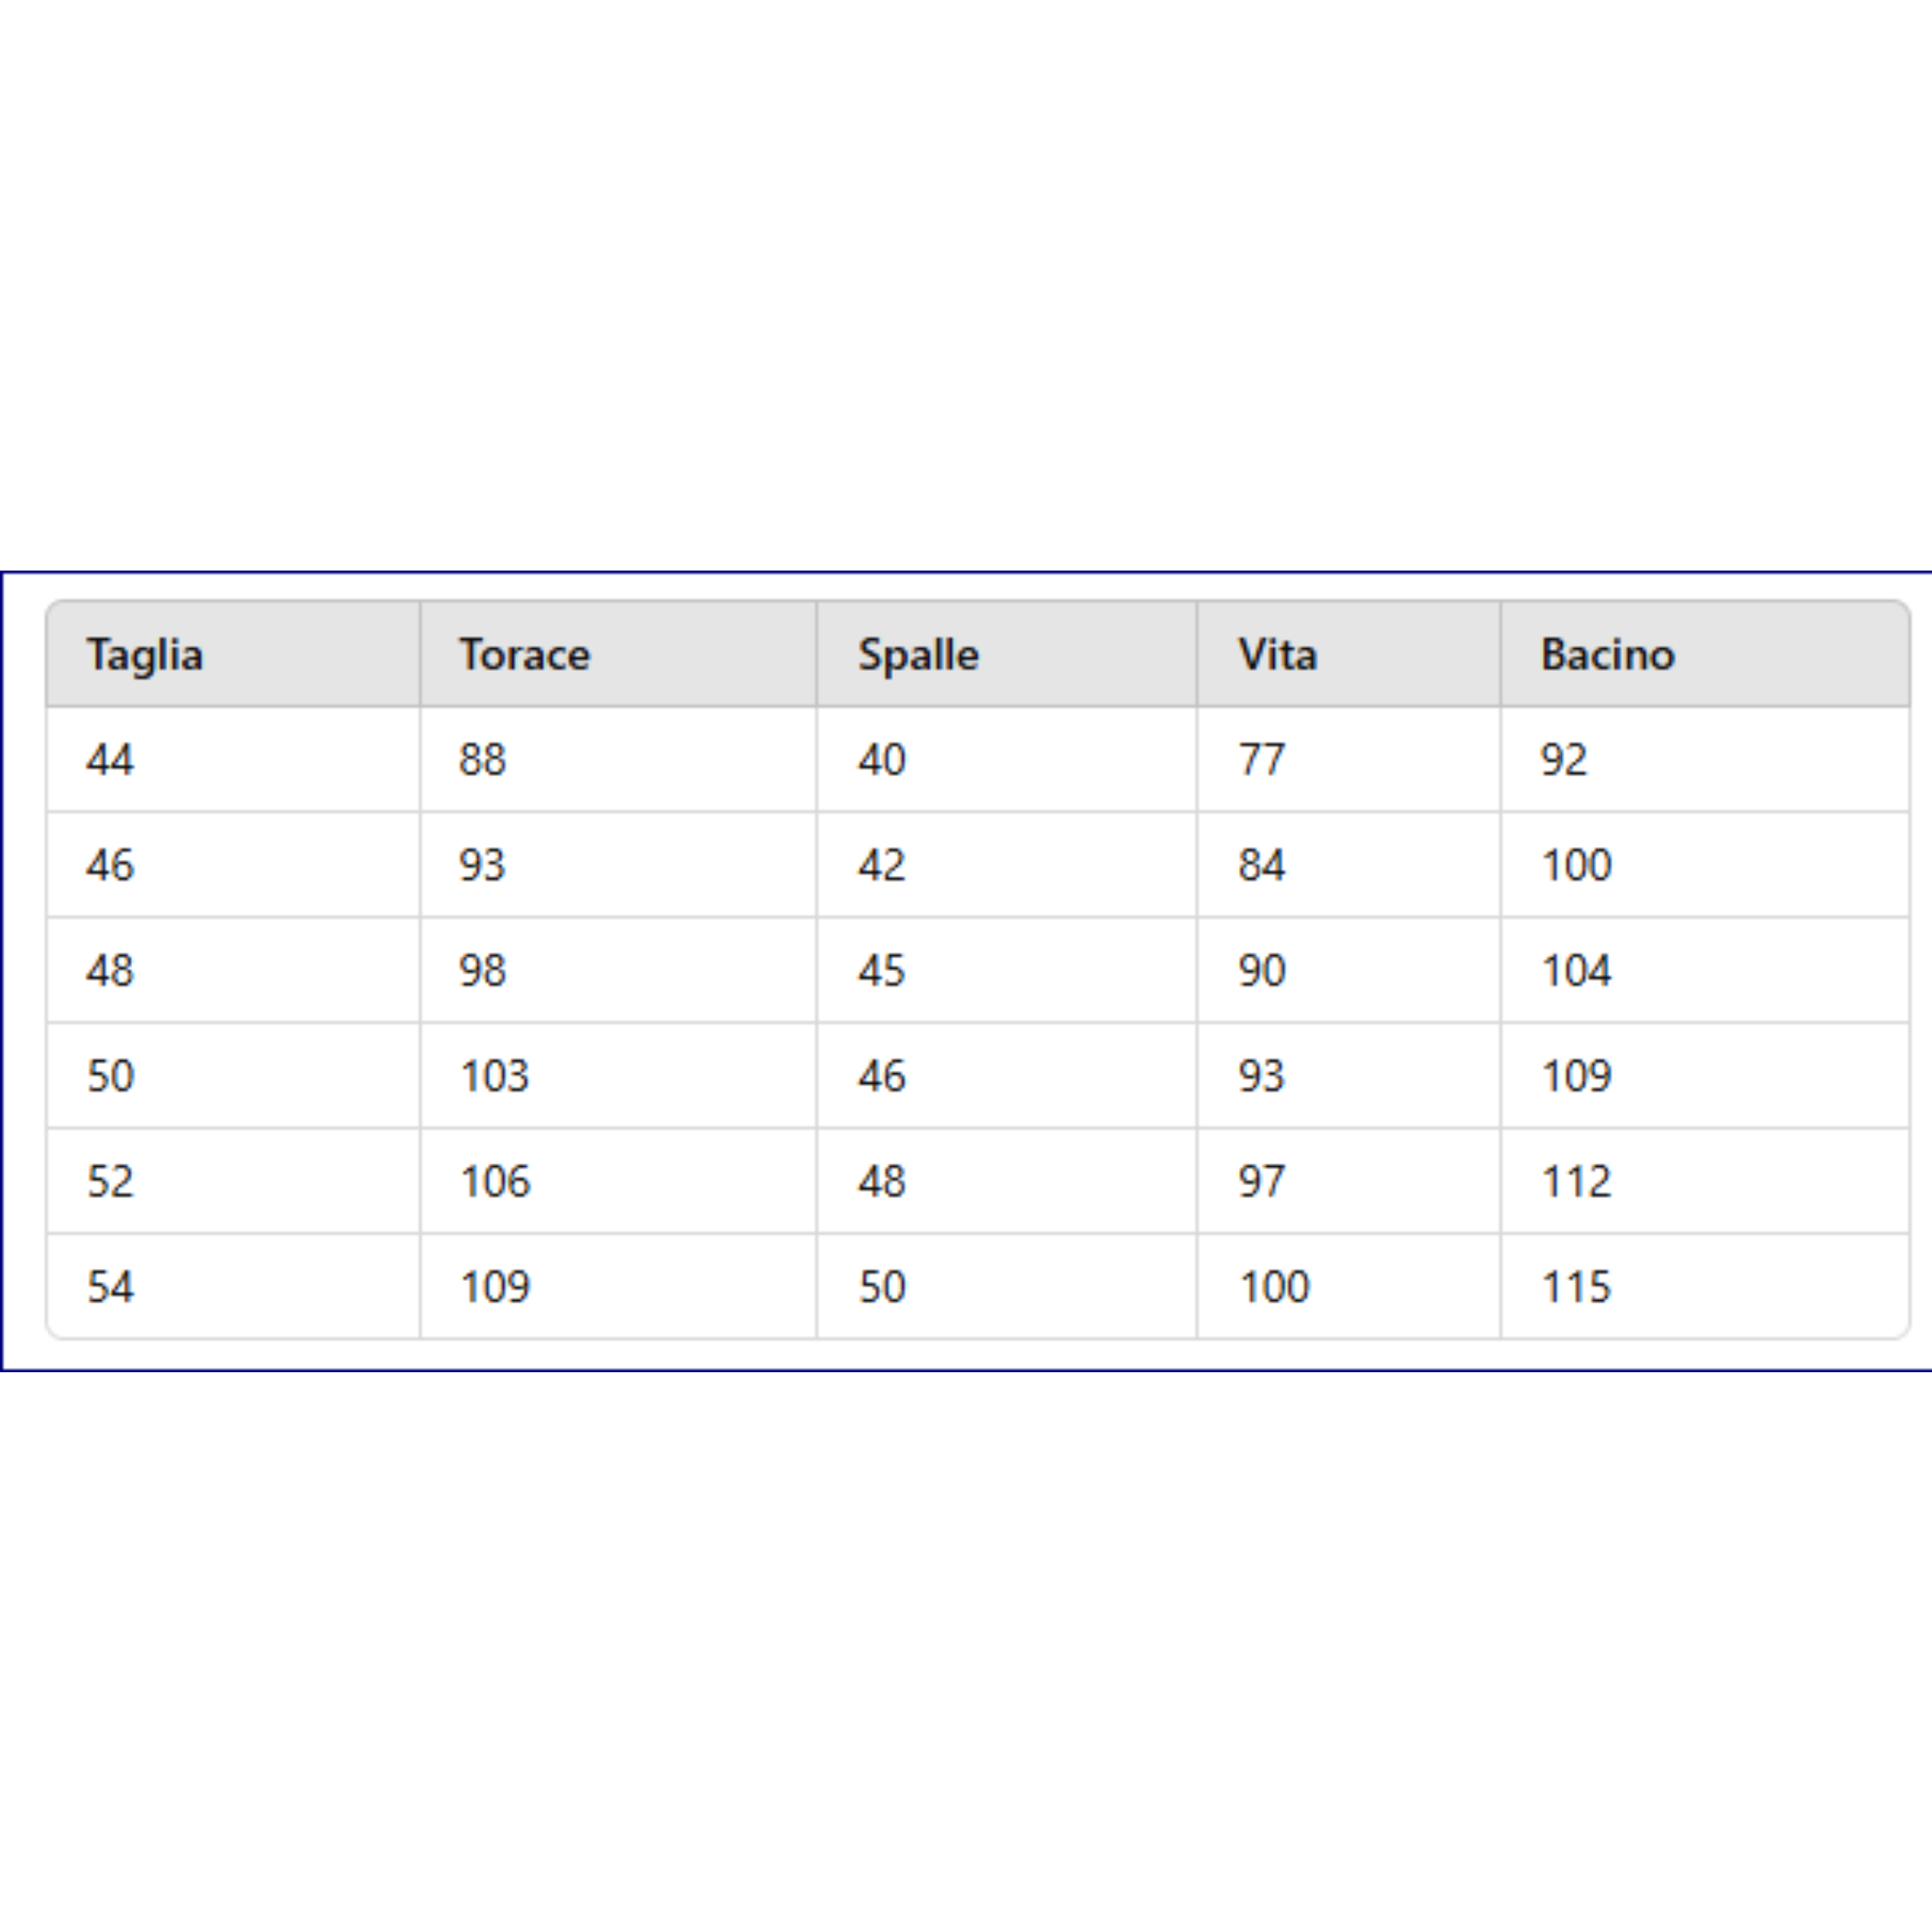This screenshot has width=1932, height=1932.
Task: Click the Torace column header
Action: click(x=524, y=655)
